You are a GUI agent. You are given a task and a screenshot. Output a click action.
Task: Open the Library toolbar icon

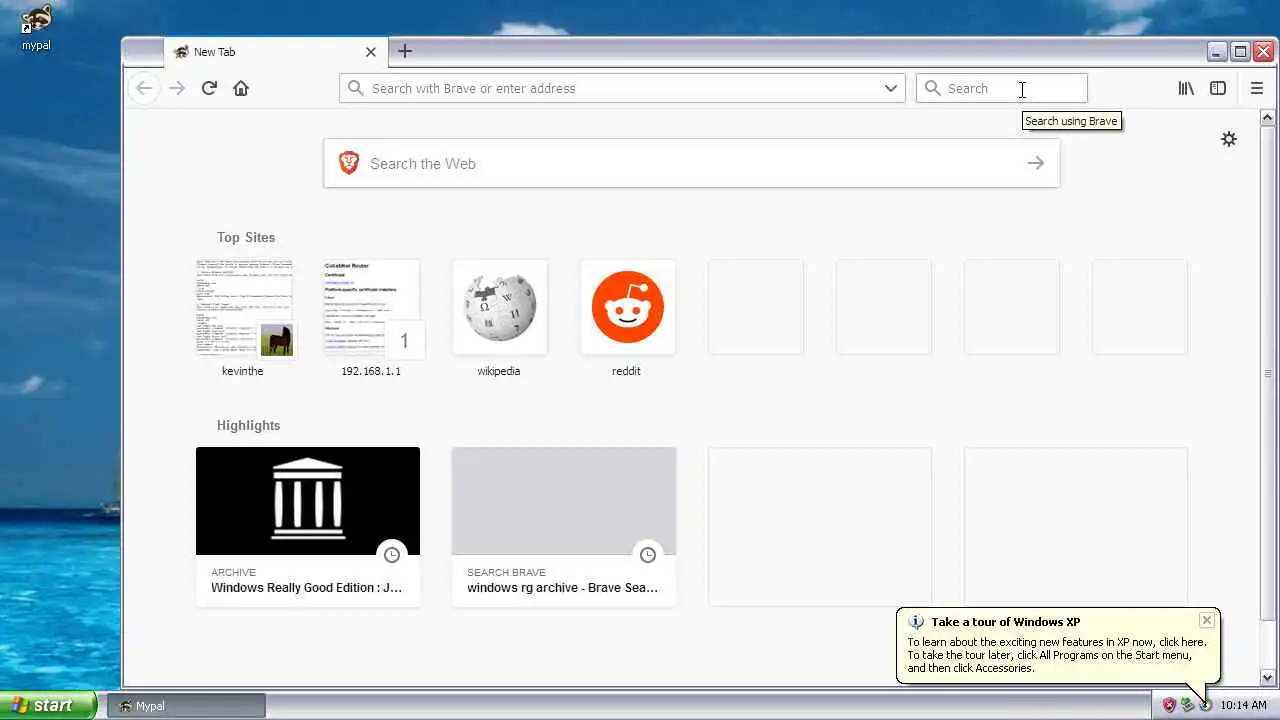coord(1186,88)
